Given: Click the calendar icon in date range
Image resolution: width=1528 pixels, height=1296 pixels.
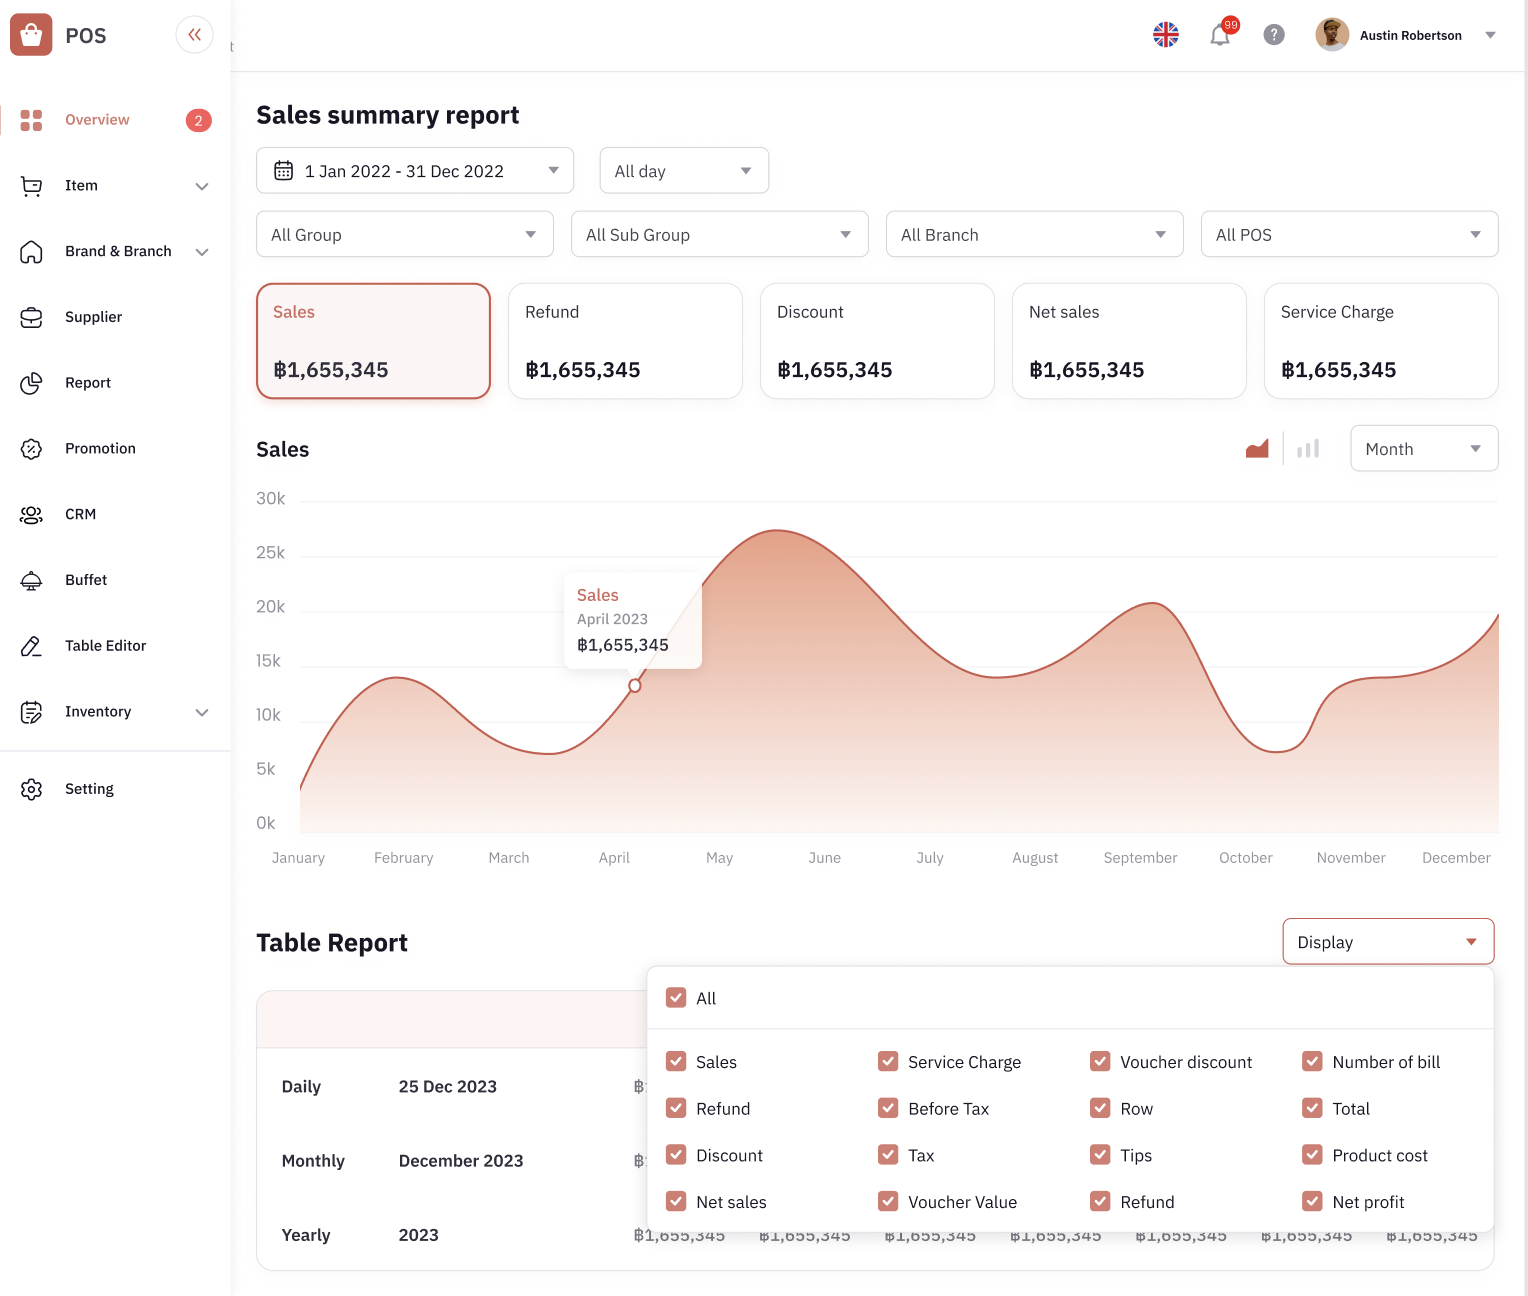Looking at the screenshot, I should pos(284,171).
